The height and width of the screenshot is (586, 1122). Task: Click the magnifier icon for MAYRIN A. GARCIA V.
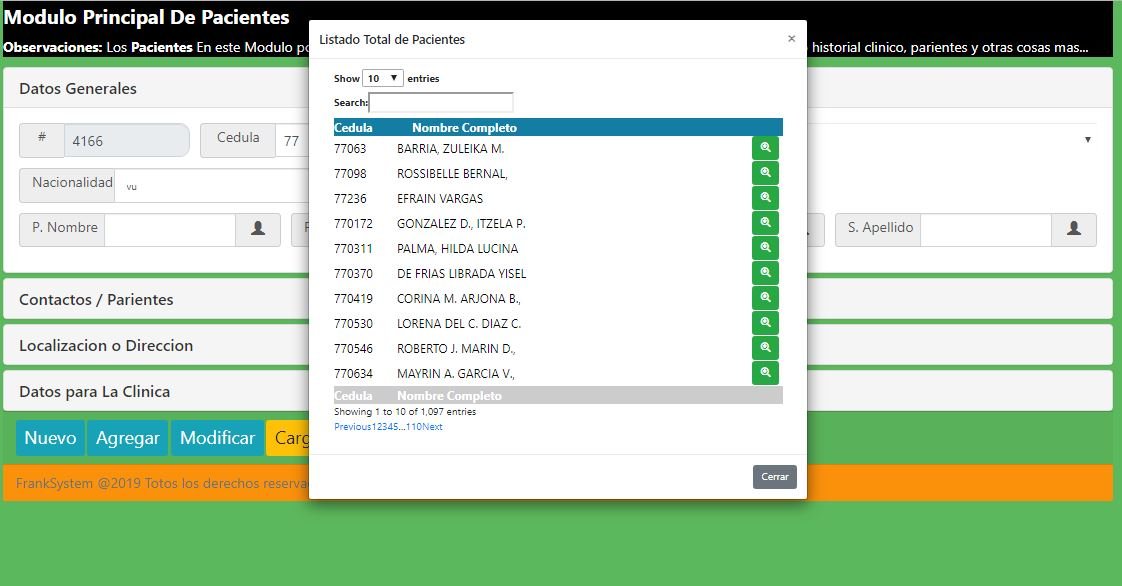765,373
